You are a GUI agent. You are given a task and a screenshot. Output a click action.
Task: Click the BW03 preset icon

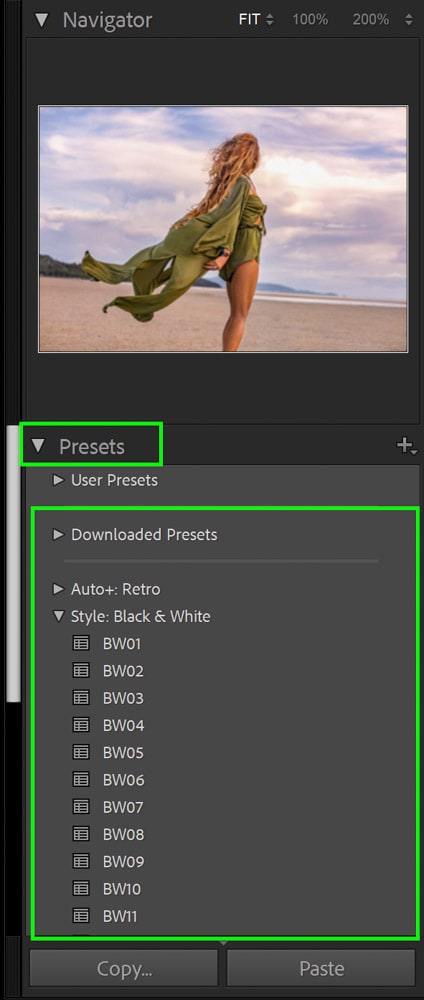pyautogui.click(x=80, y=698)
